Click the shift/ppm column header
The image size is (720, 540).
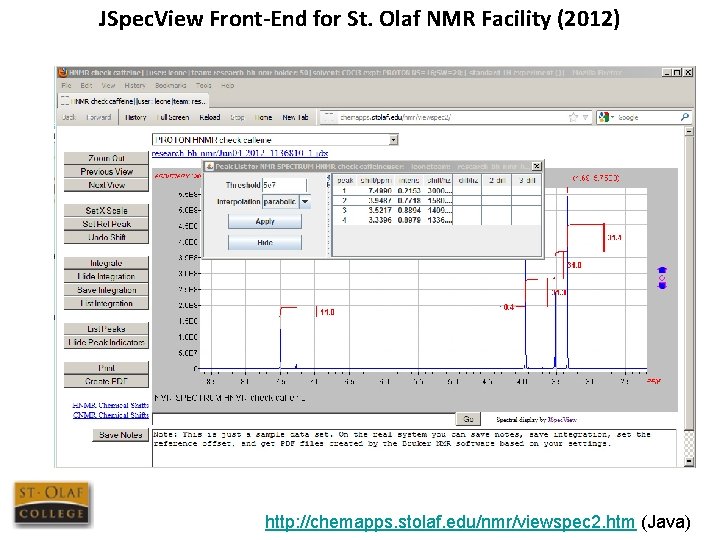pyautogui.click(x=375, y=180)
